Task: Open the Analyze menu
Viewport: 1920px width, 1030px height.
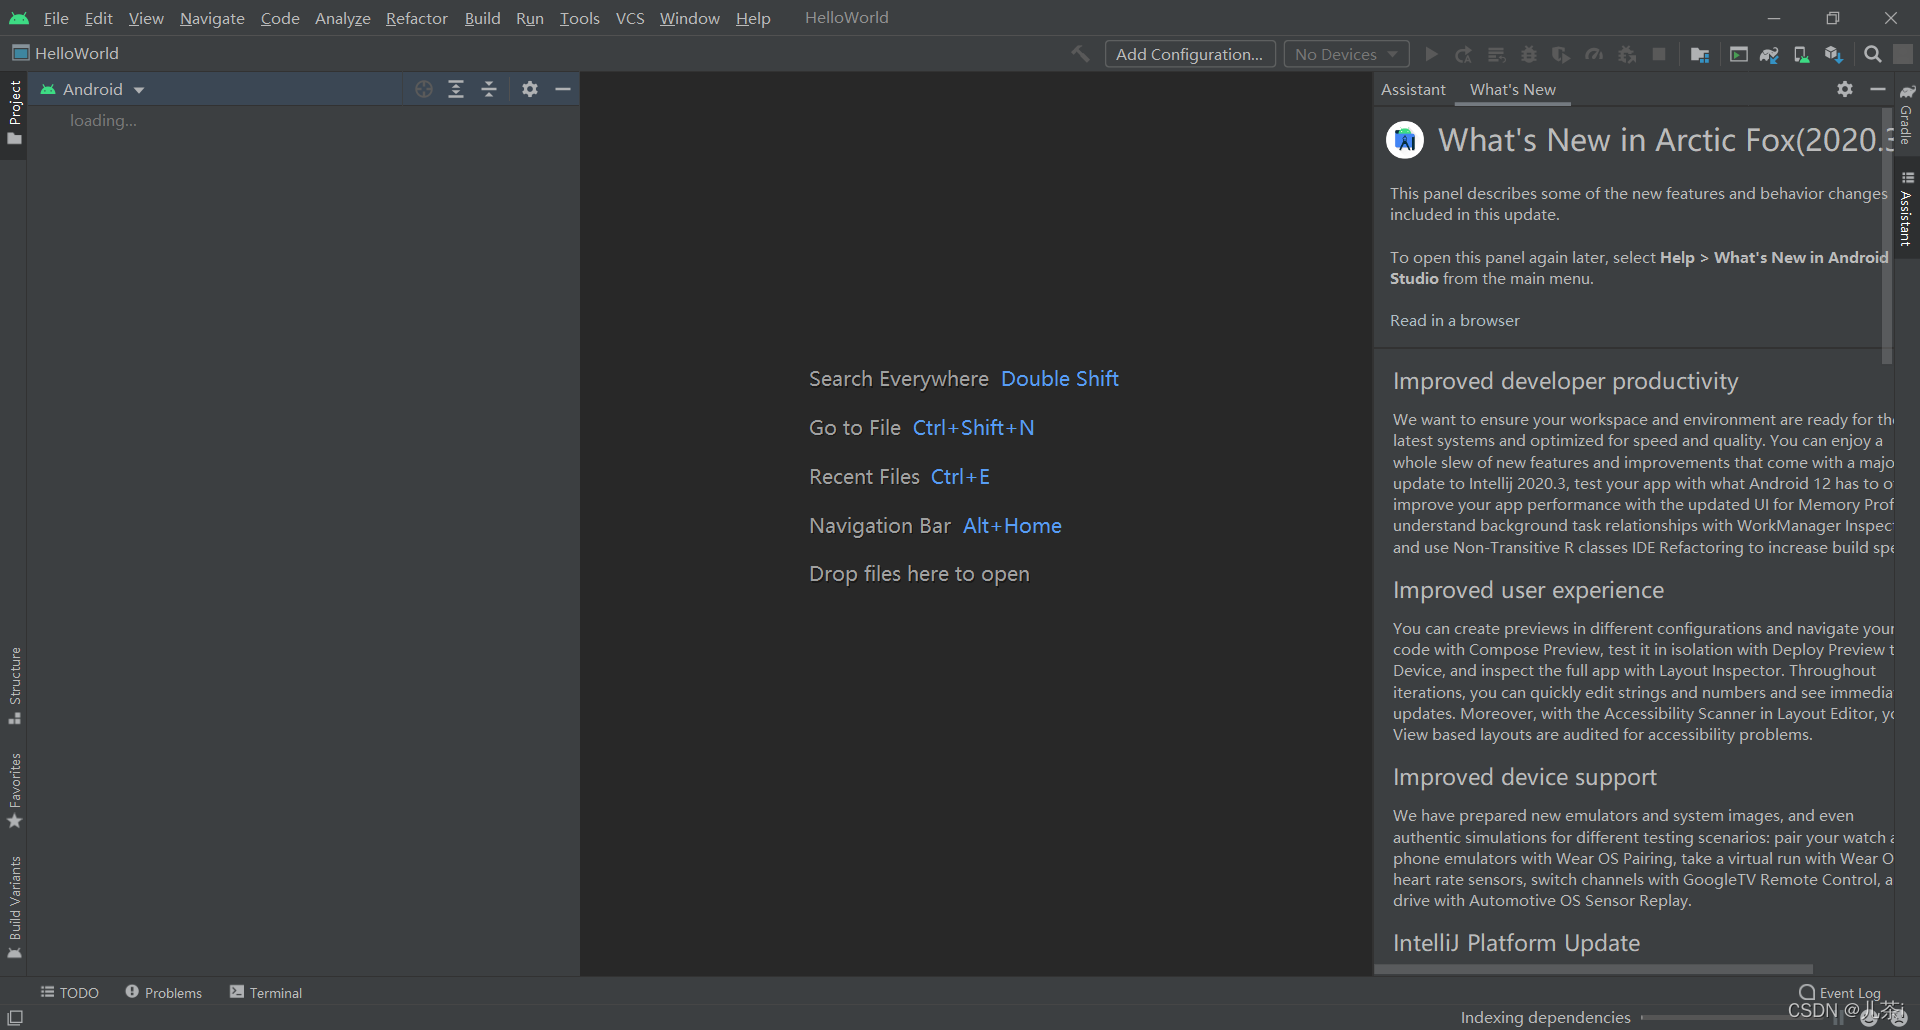Action: coord(343,18)
